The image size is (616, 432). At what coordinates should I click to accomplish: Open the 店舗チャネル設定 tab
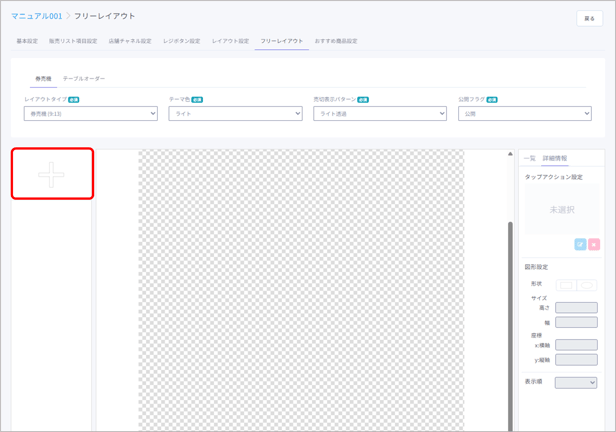click(x=130, y=41)
